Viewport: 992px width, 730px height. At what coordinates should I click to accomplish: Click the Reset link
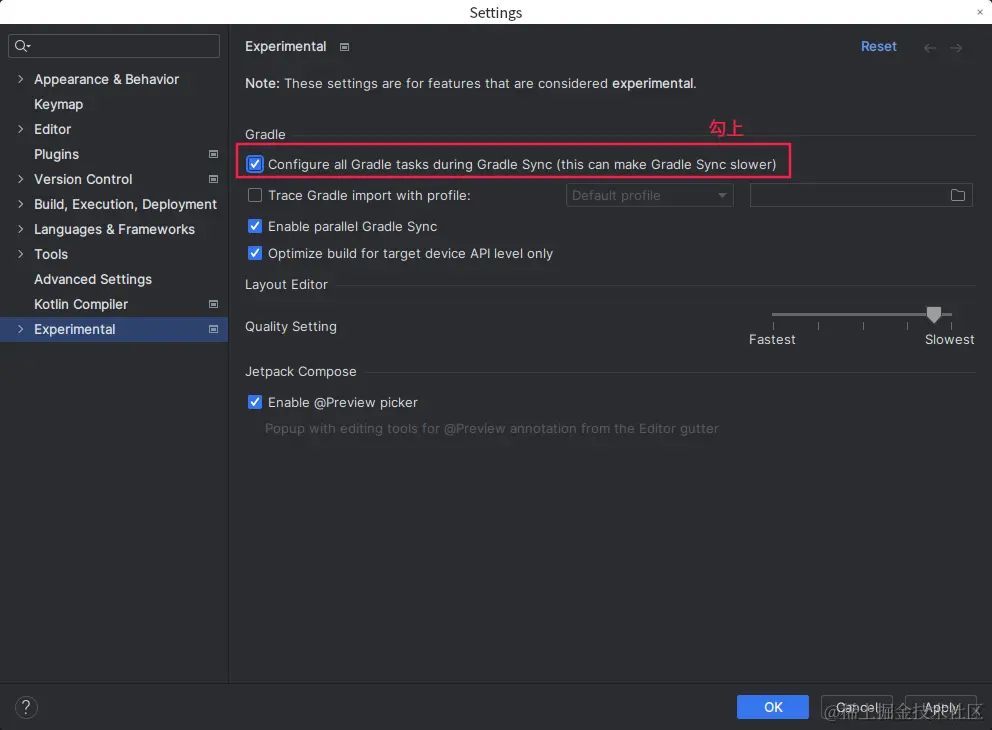tap(878, 46)
